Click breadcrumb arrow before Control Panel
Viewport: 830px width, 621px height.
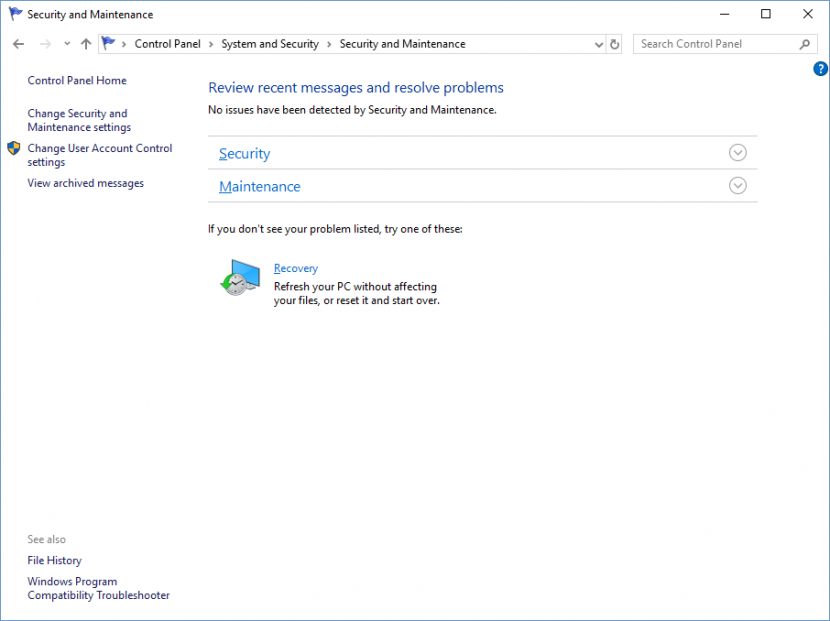point(124,44)
